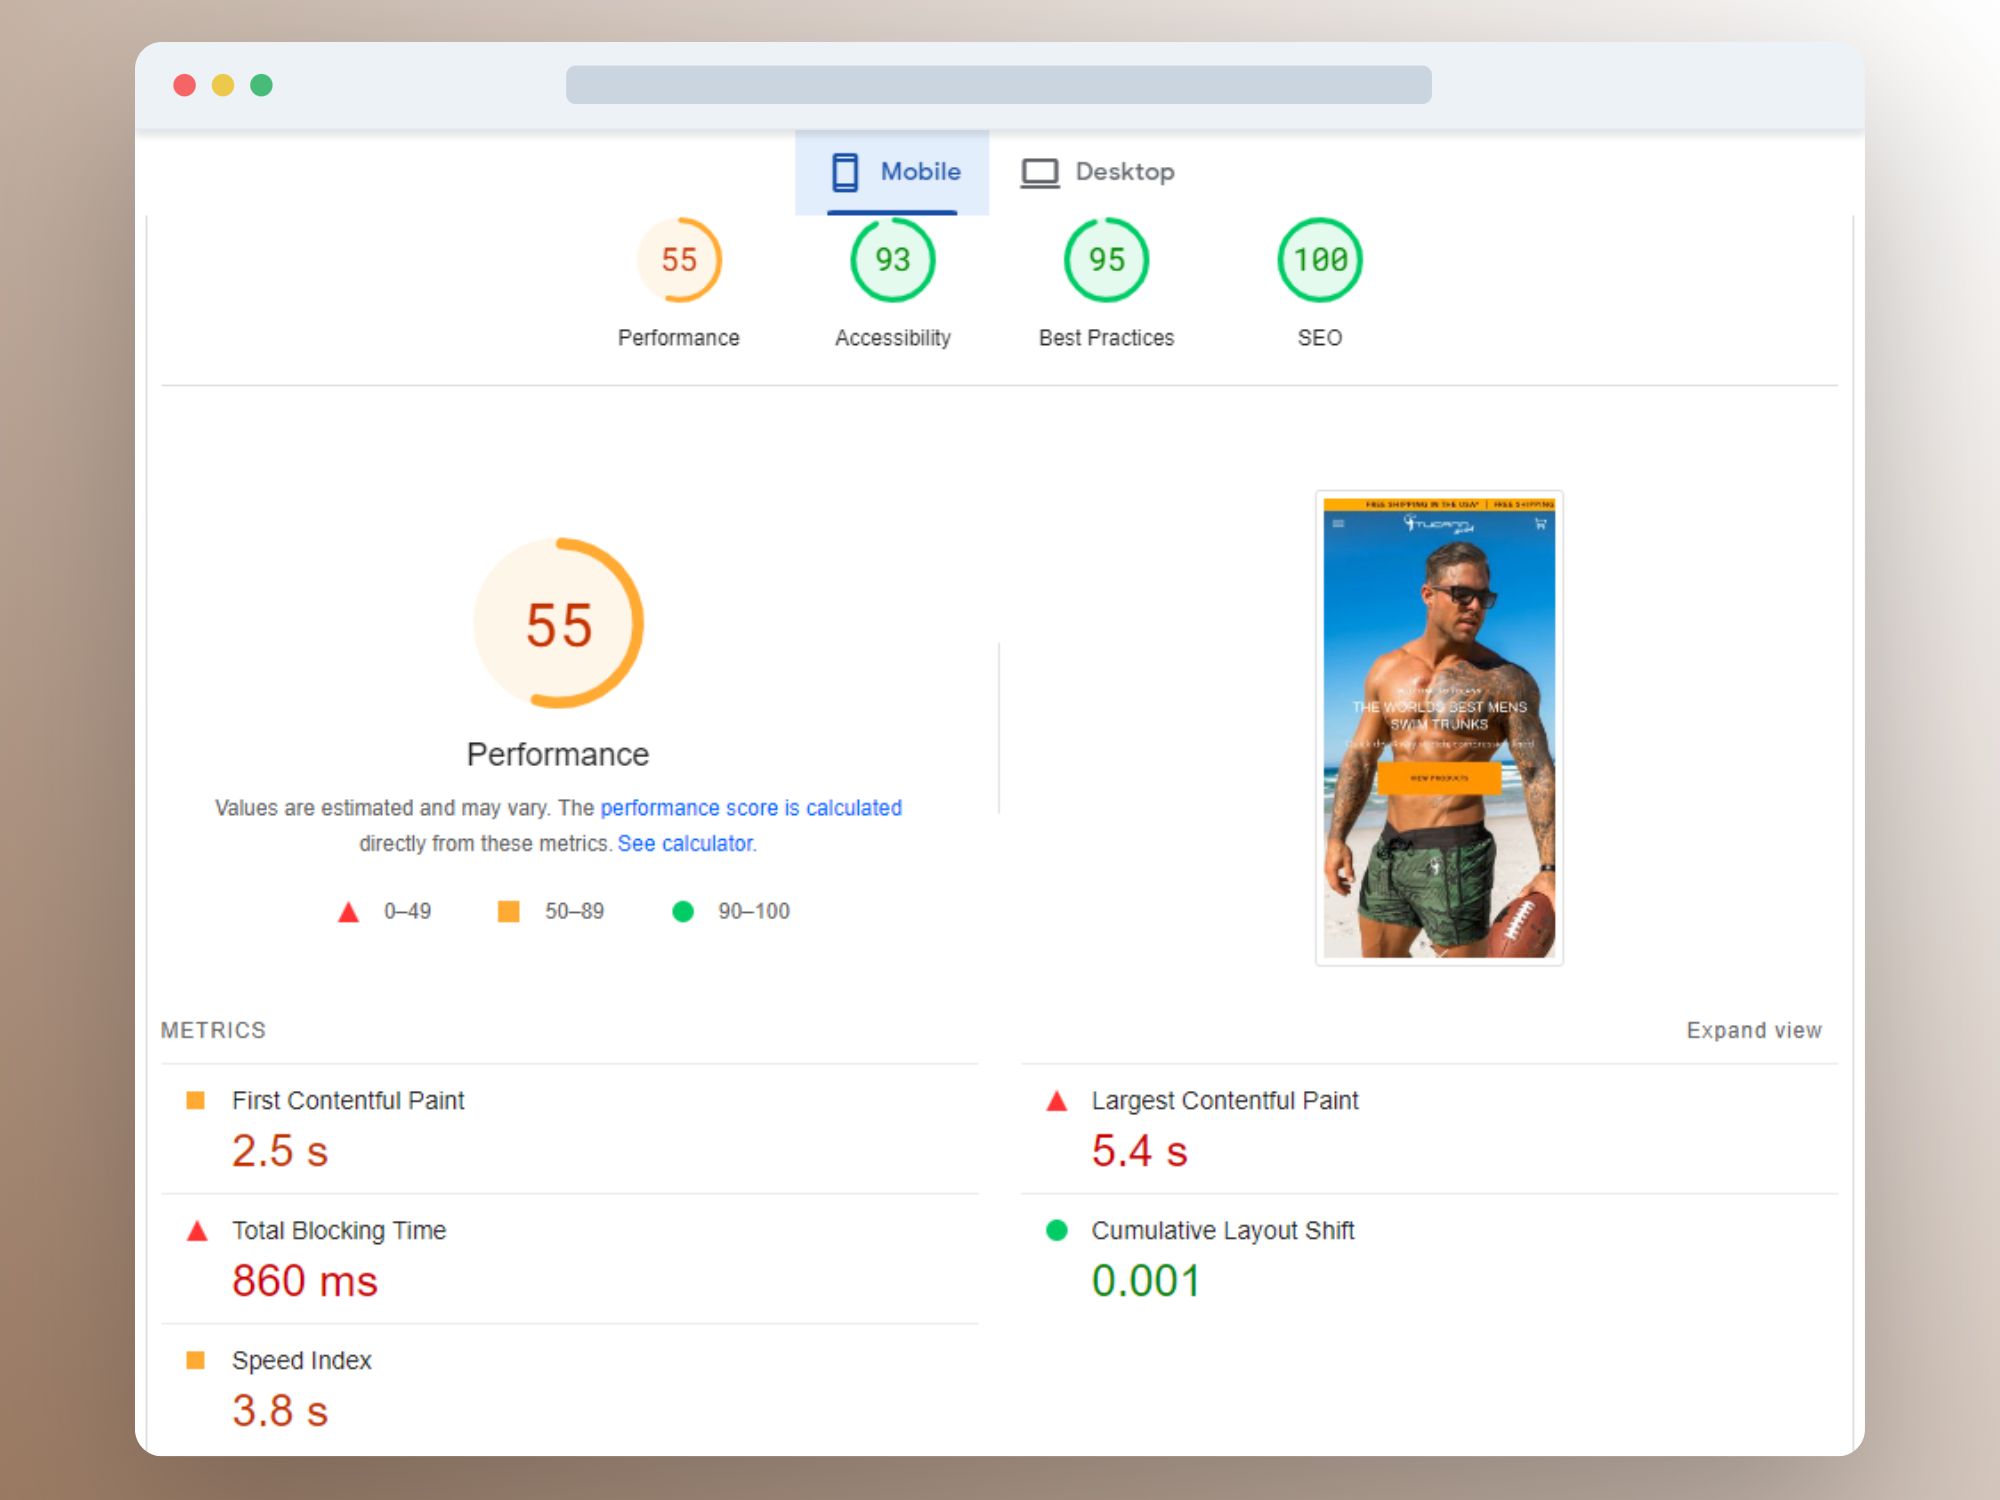2000x1500 pixels.
Task: Click the '5.4 s' value
Action: coord(1140,1151)
